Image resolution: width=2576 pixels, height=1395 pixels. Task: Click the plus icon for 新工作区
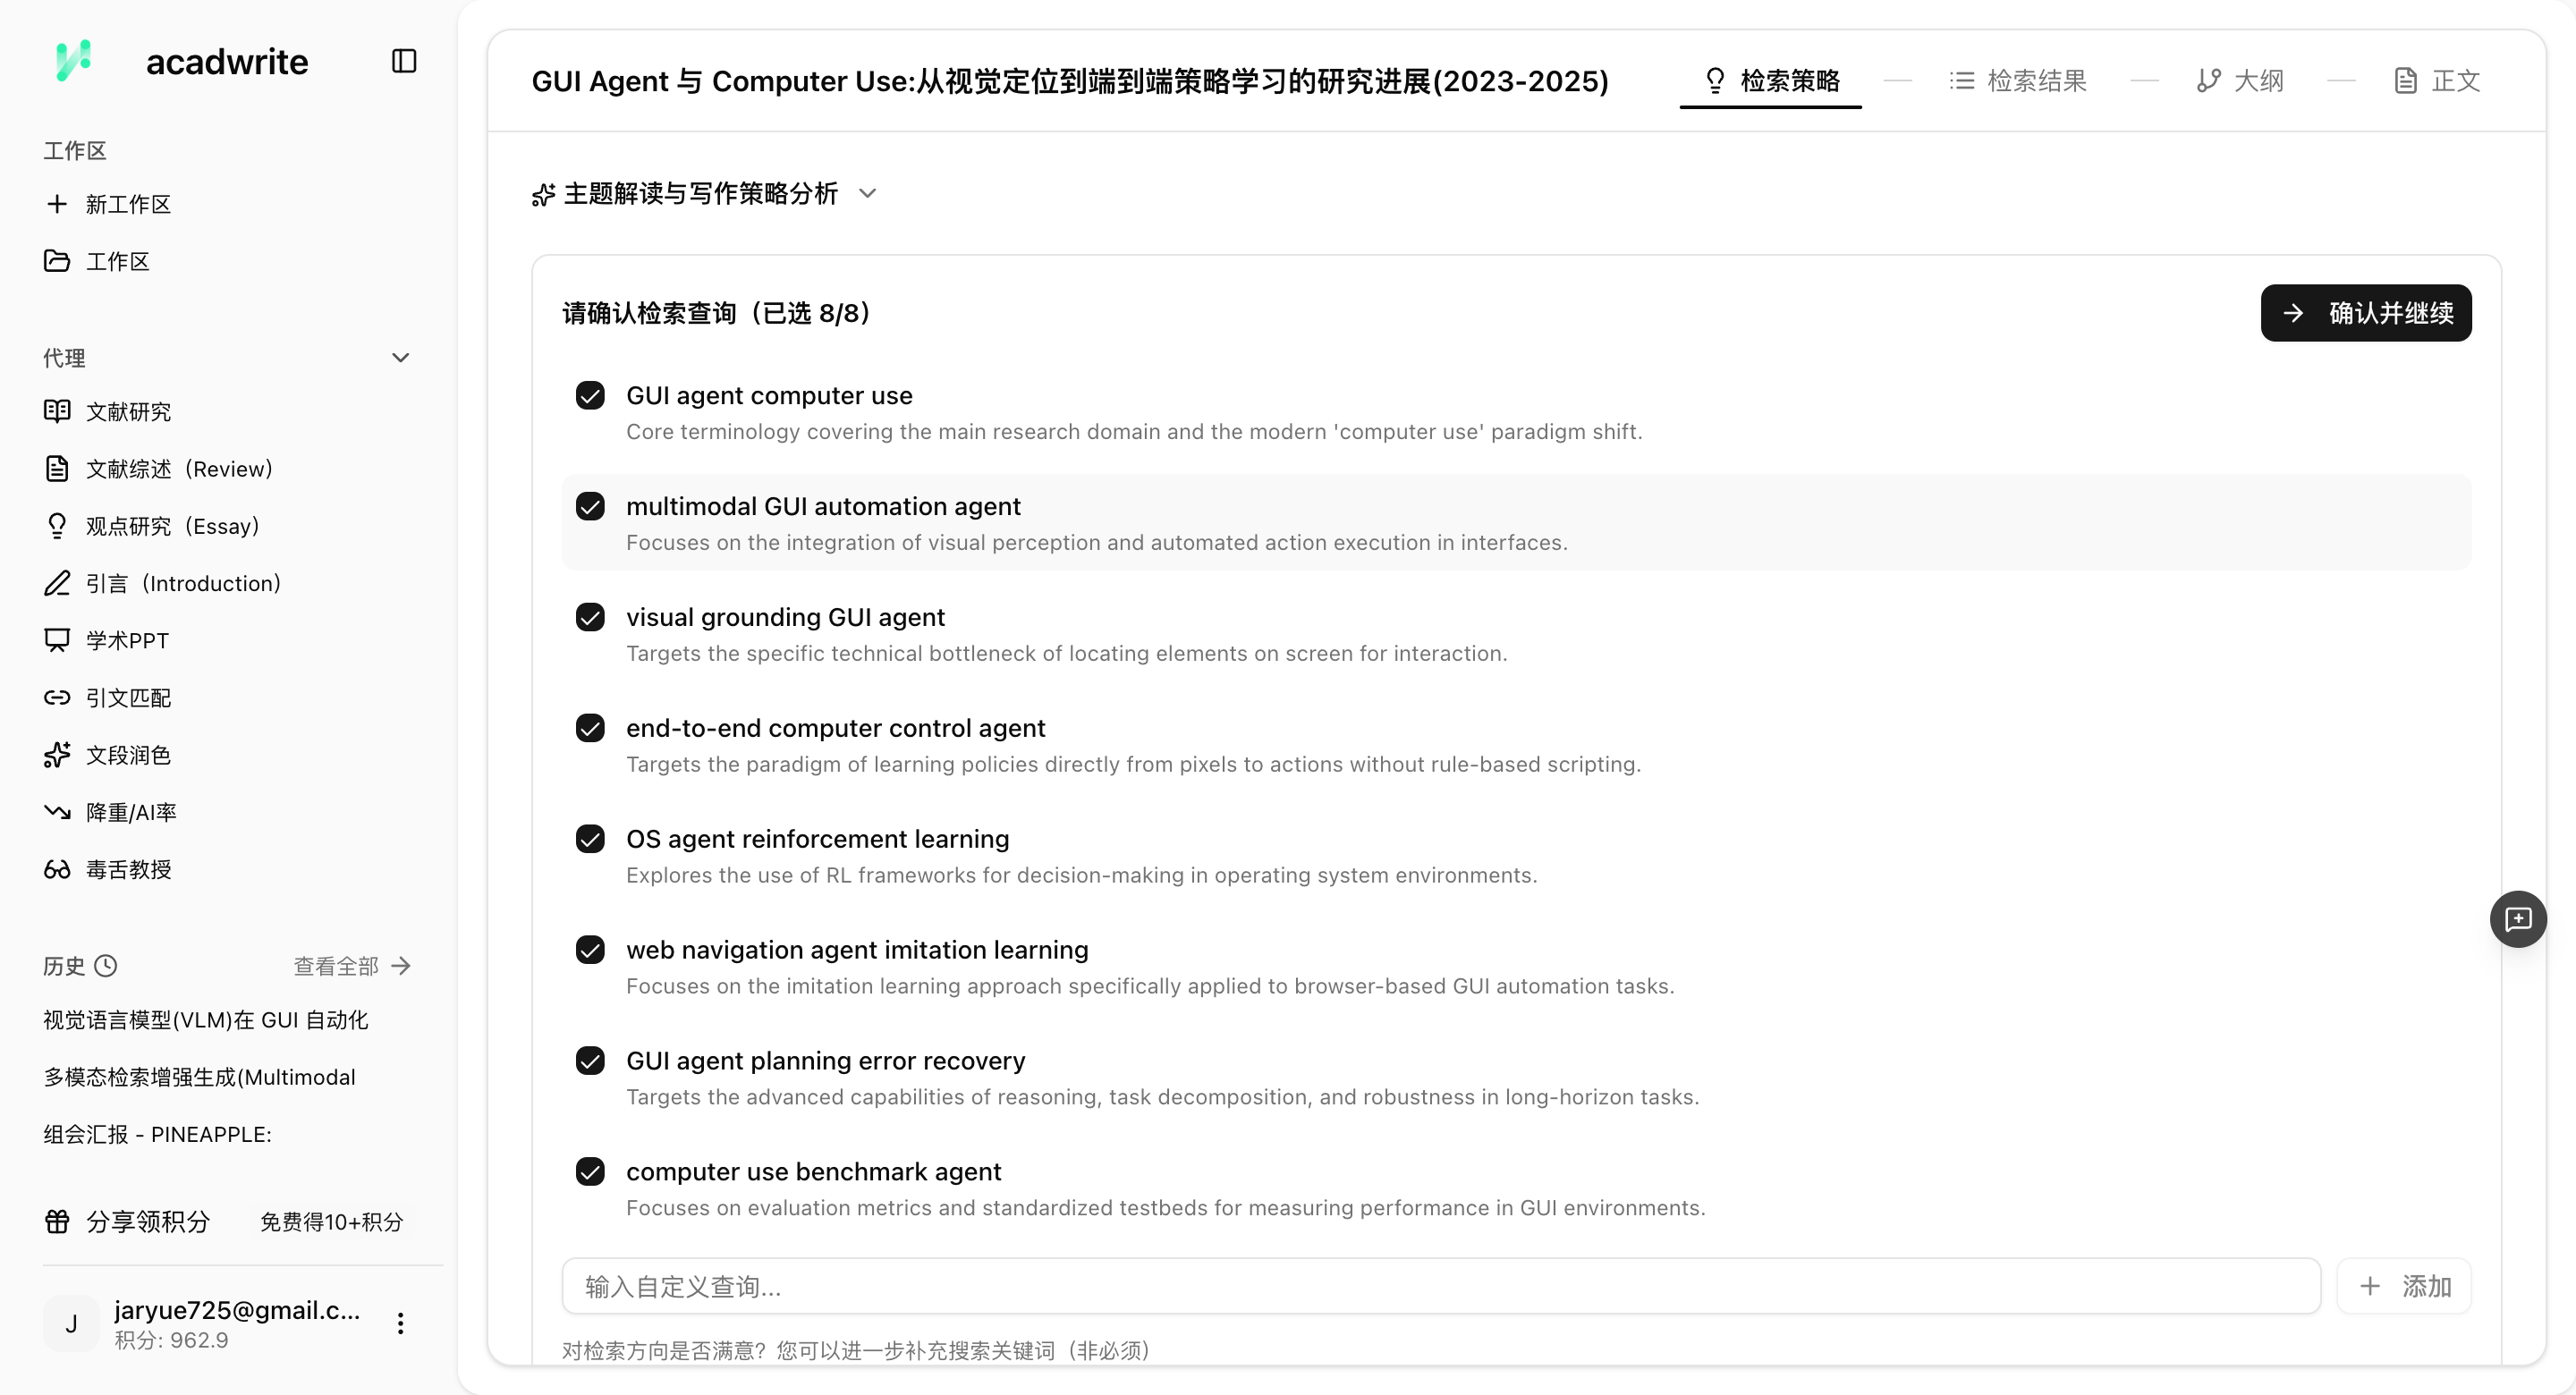[57, 204]
